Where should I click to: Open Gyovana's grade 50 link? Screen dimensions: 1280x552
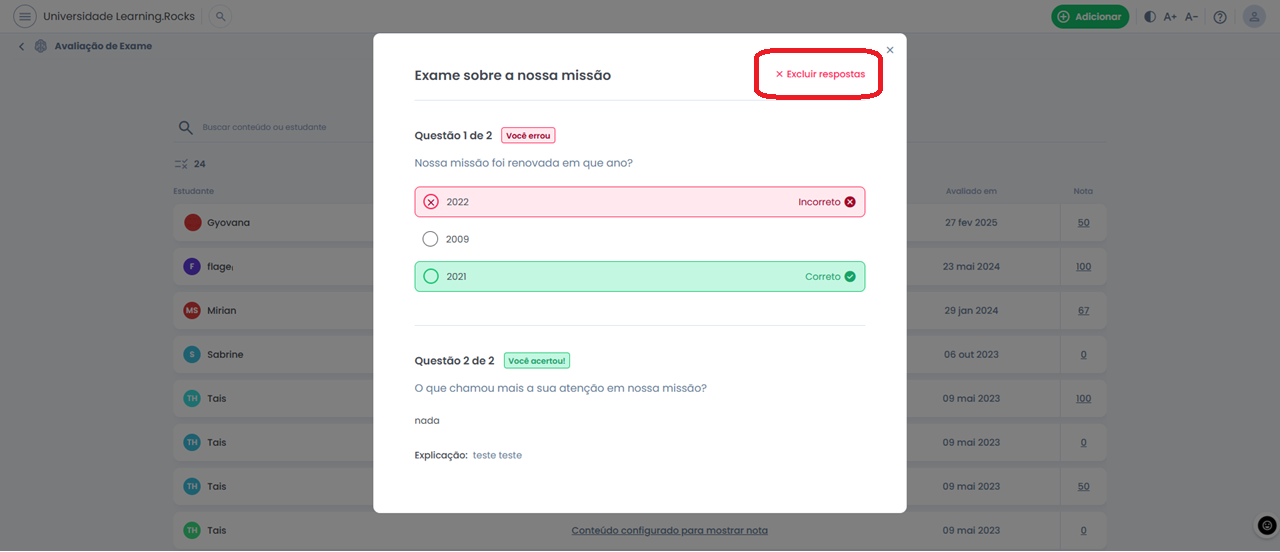[1083, 223]
